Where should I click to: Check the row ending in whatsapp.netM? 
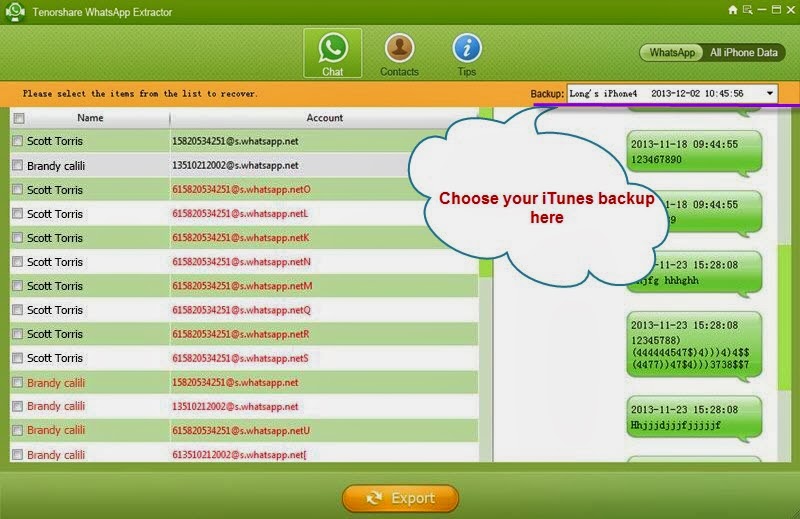(x=18, y=286)
